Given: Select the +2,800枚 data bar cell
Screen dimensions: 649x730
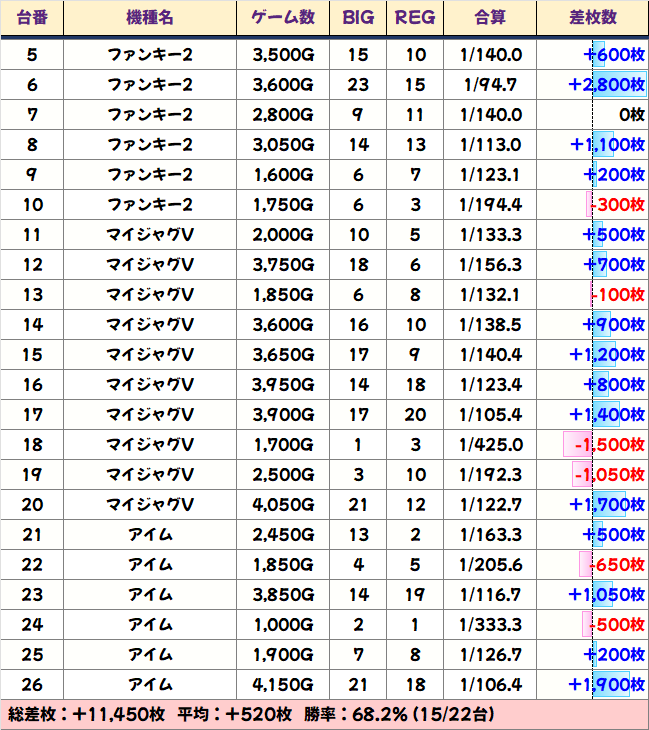Looking at the screenshot, I should pos(606,85).
